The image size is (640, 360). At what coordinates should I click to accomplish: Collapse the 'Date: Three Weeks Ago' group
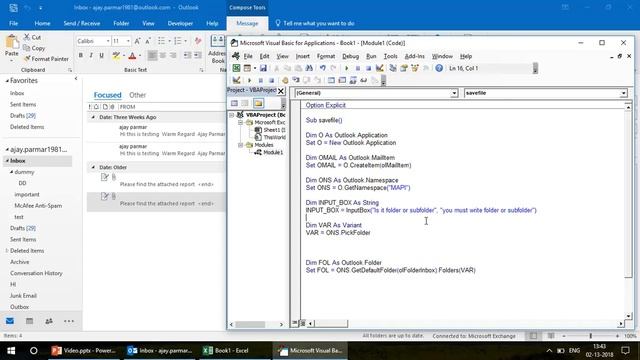pos(93,117)
